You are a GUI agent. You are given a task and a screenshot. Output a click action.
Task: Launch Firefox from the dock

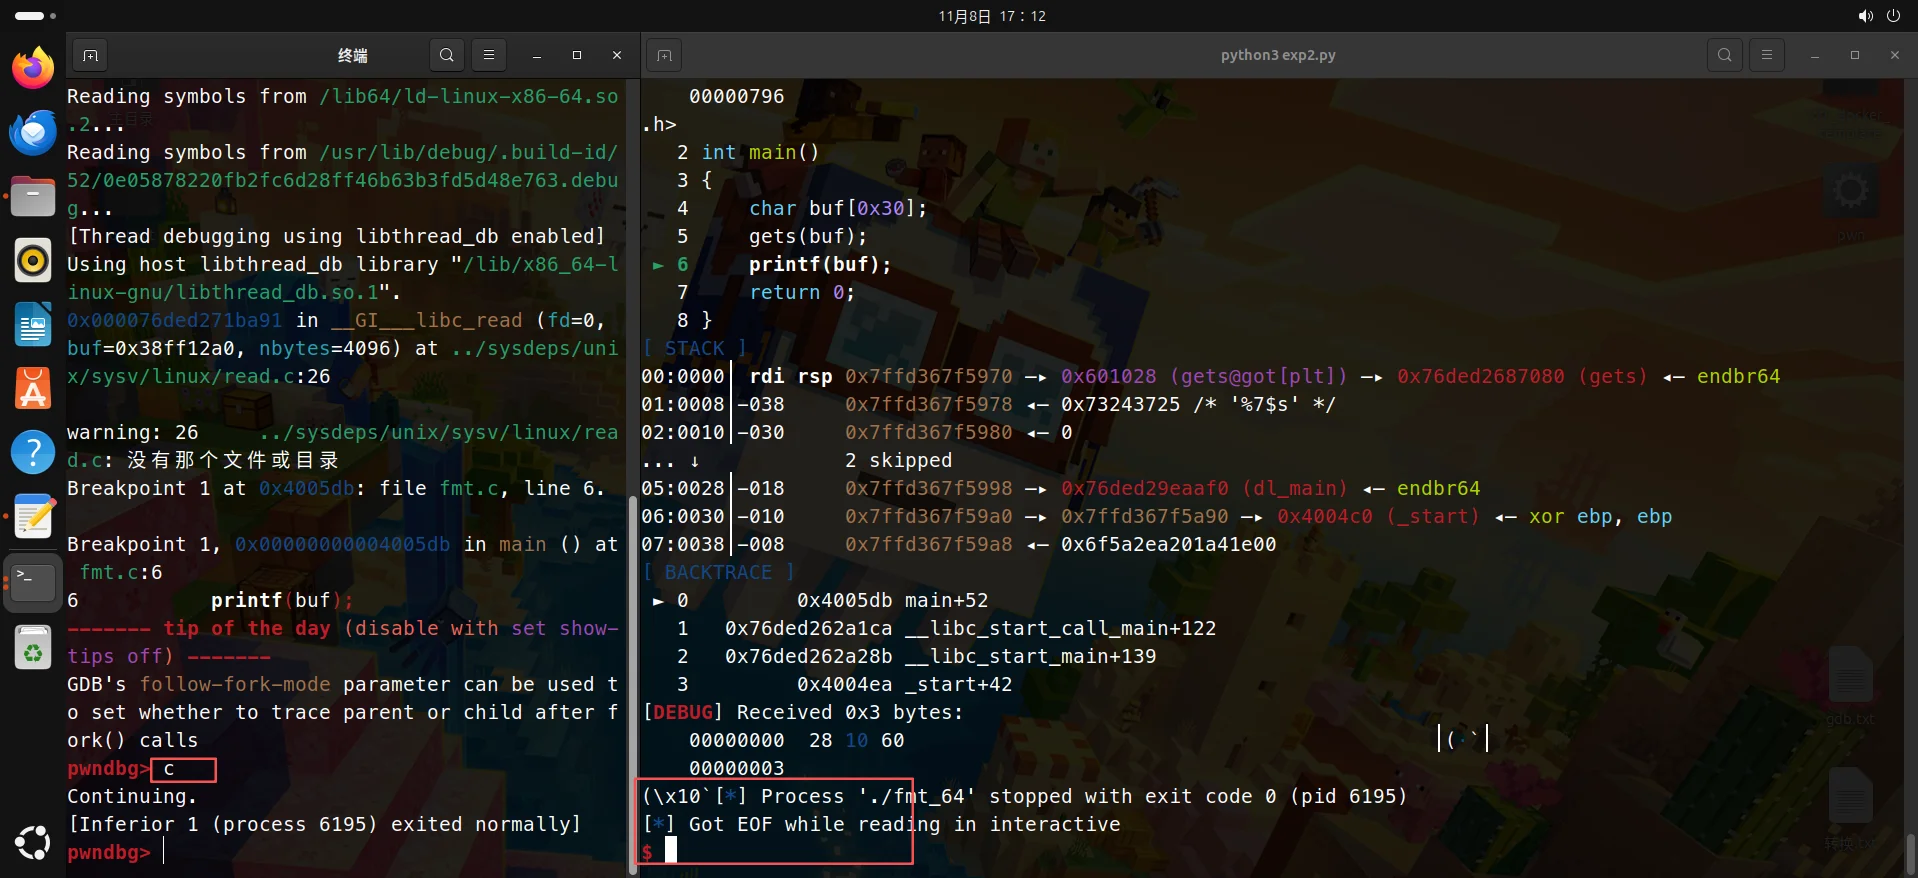pos(33,68)
